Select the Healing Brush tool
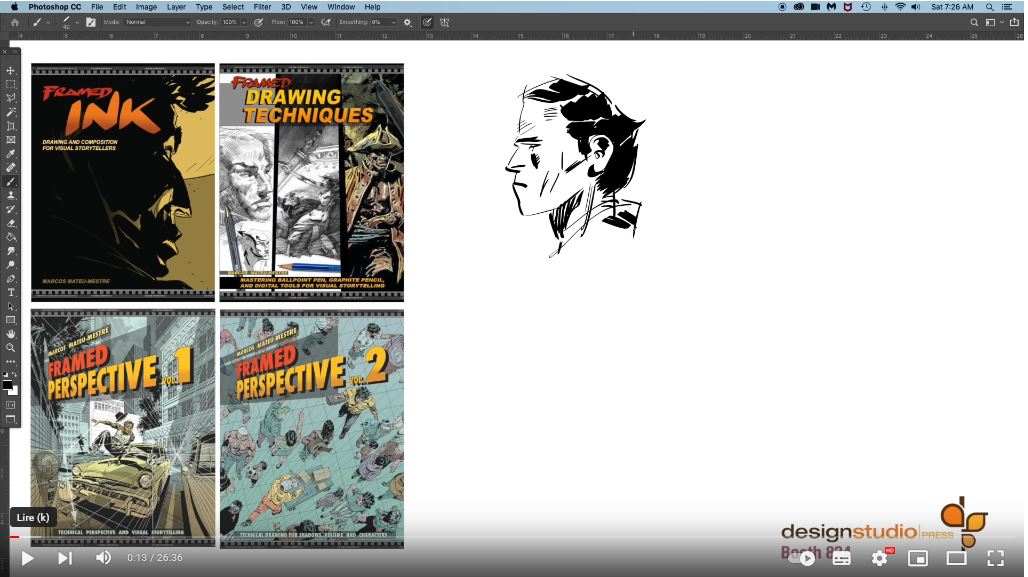The image size is (1028, 577). click(x=10, y=168)
